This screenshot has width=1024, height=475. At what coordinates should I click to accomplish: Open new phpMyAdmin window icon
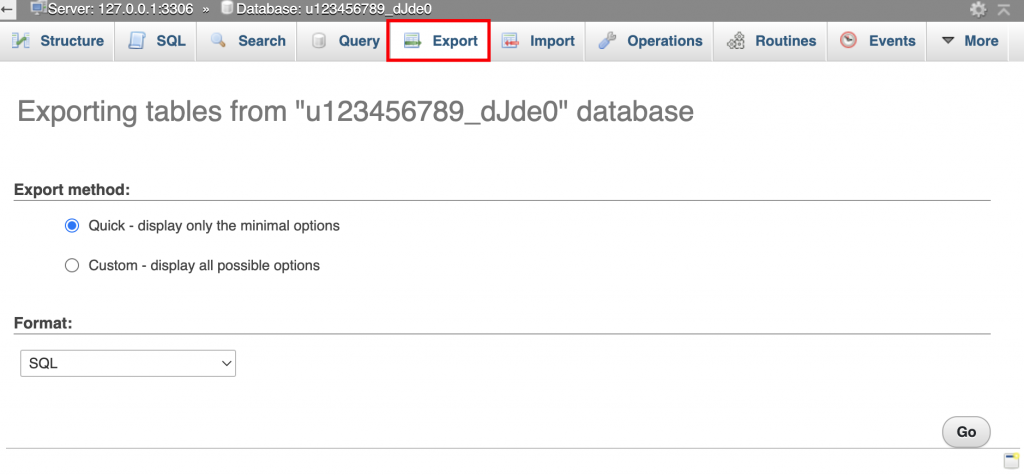tap(1010, 459)
